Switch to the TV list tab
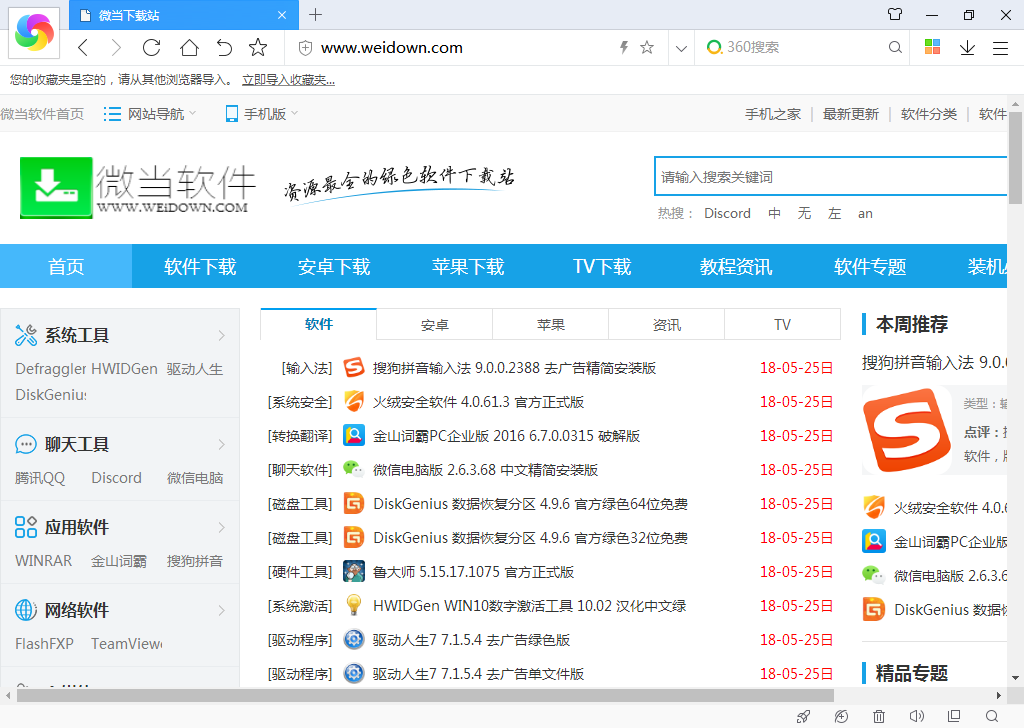Viewport: 1024px width, 728px height. pyautogui.click(x=782, y=324)
